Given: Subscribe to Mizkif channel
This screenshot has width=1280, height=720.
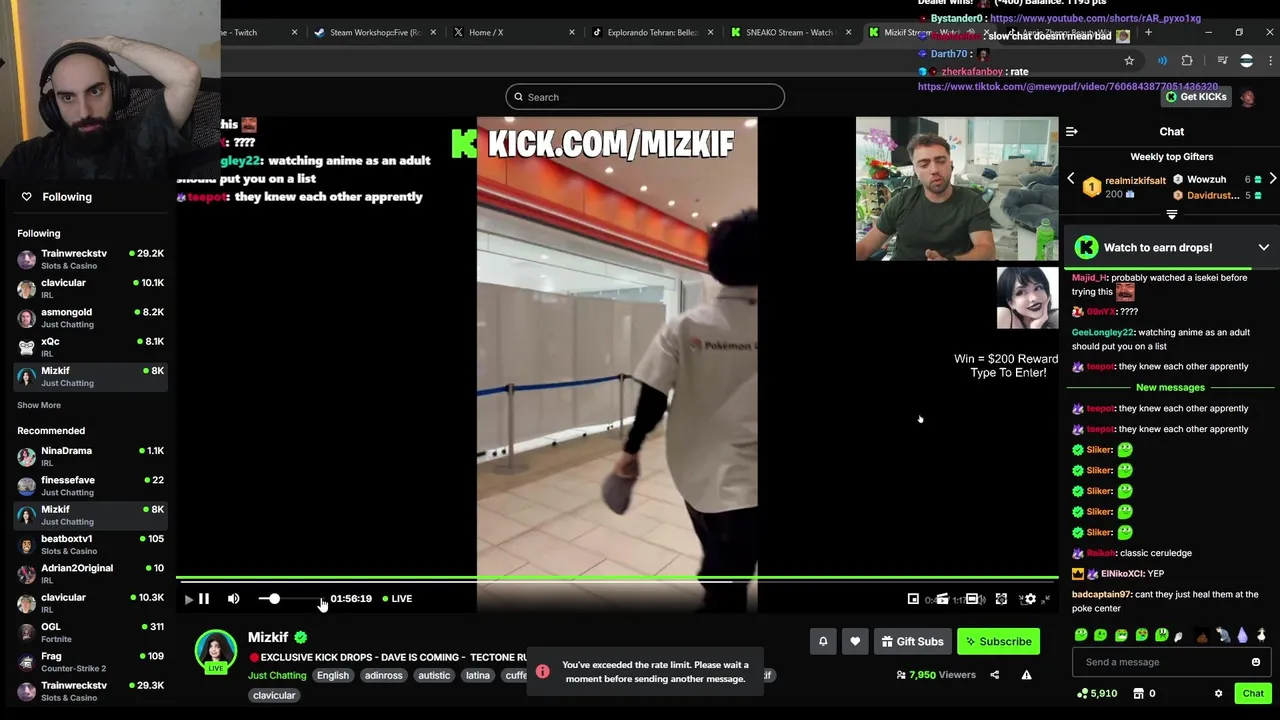Looking at the screenshot, I should pos(998,641).
